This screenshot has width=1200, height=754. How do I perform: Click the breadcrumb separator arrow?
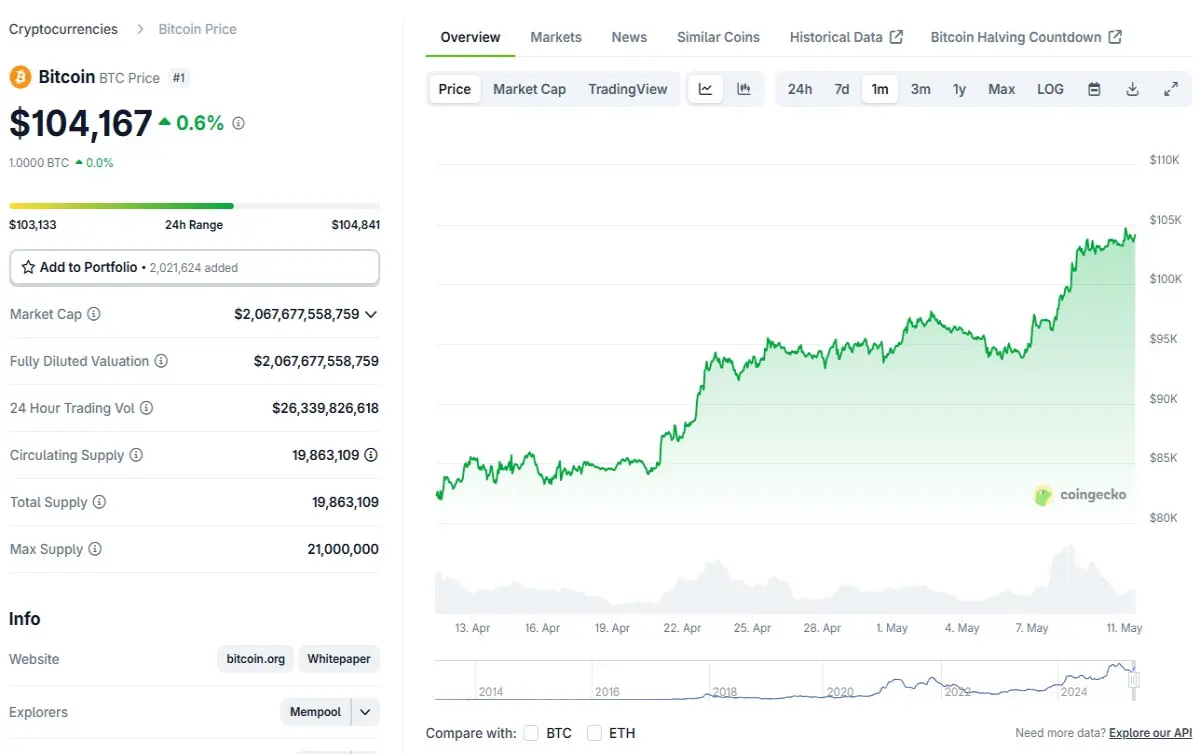(138, 29)
